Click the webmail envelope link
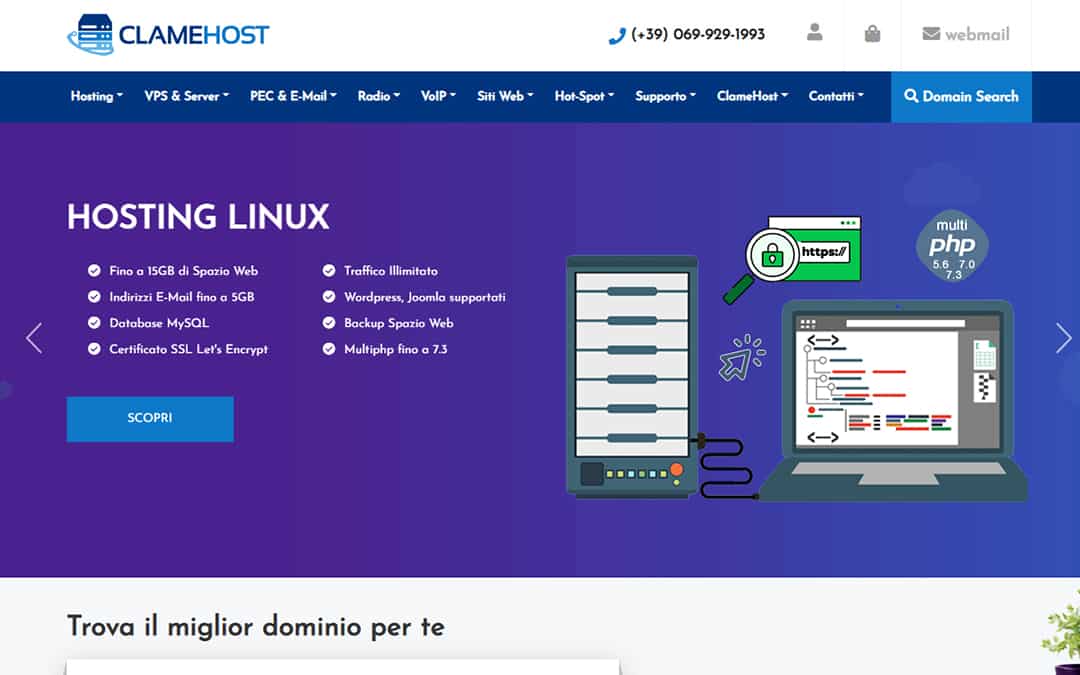Screen dimensions: 1080x675 [965, 34]
